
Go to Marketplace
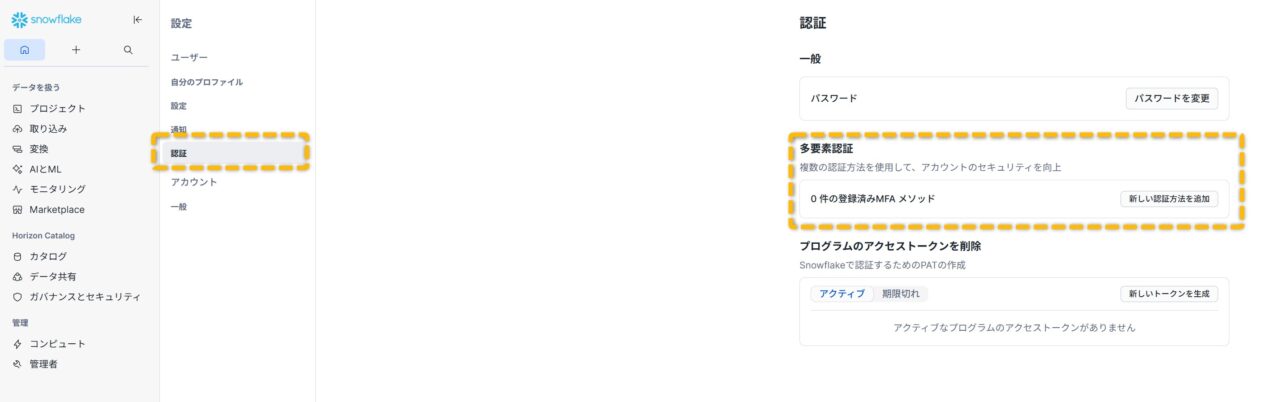coord(56,210)
